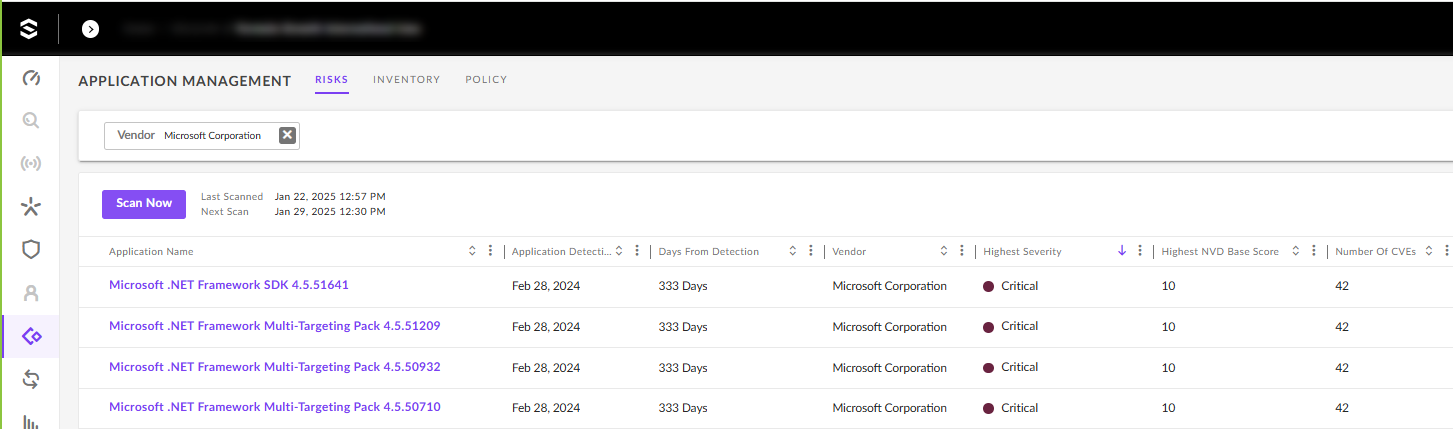This screenshot has width=1453, height=429.
Task: Remove the Microsoft Corporation vendor filter
Action: point(287,136)
